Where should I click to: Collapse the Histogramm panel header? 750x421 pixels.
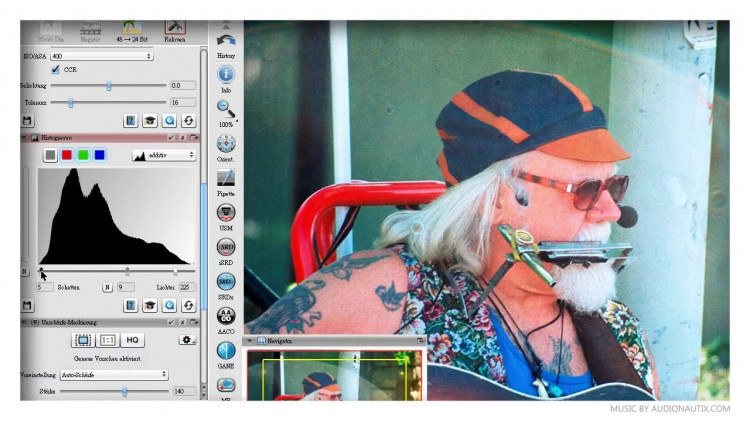tap(23, 137)
